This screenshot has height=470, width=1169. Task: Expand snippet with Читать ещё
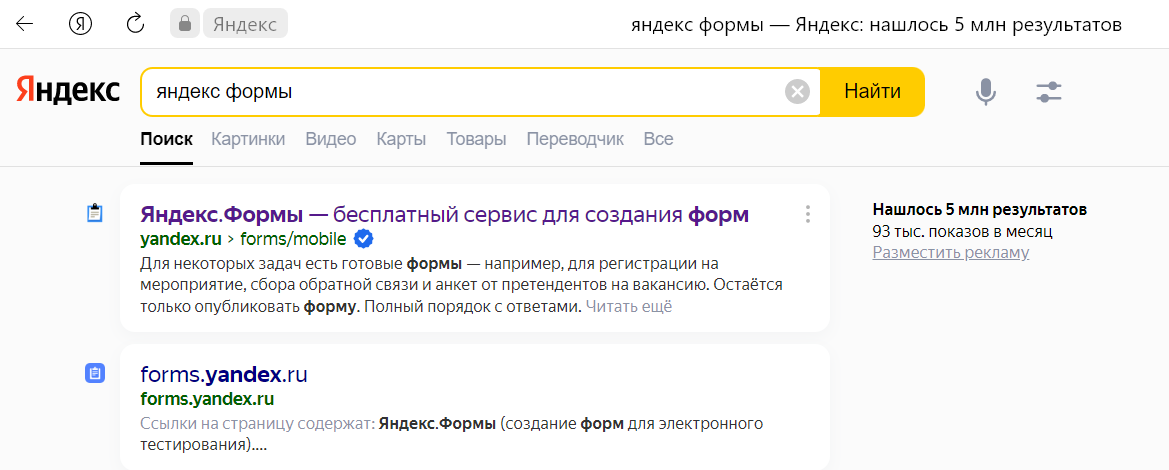(x=628, y=307)
